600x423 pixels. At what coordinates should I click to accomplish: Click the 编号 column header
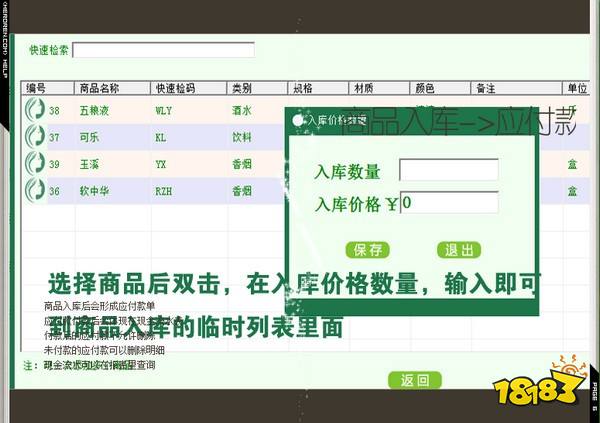(x=36, y=88)
